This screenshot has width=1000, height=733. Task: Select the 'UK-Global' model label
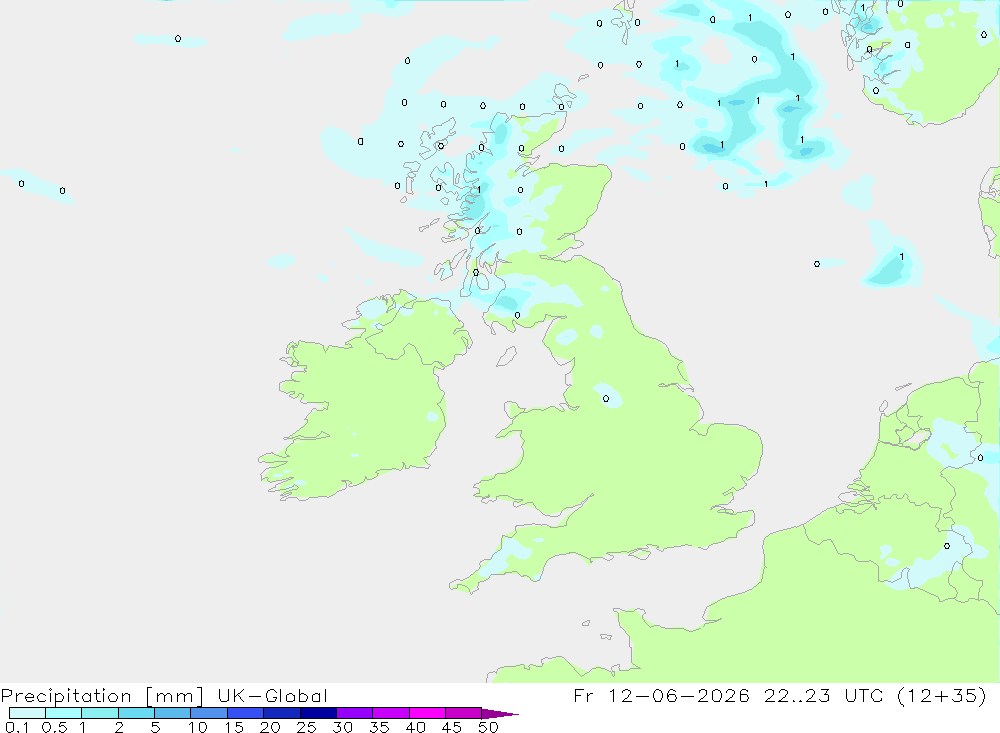[x=272, y=696]
